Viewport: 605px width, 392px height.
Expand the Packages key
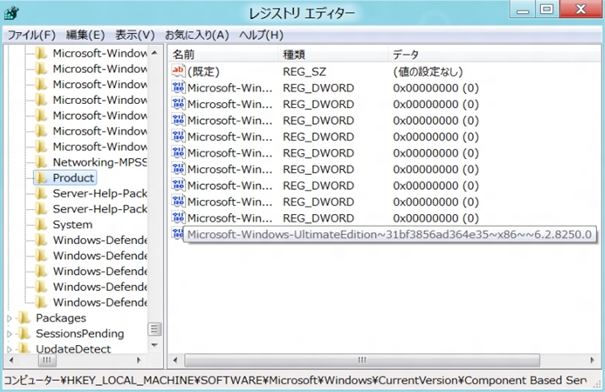pos(10,318)
